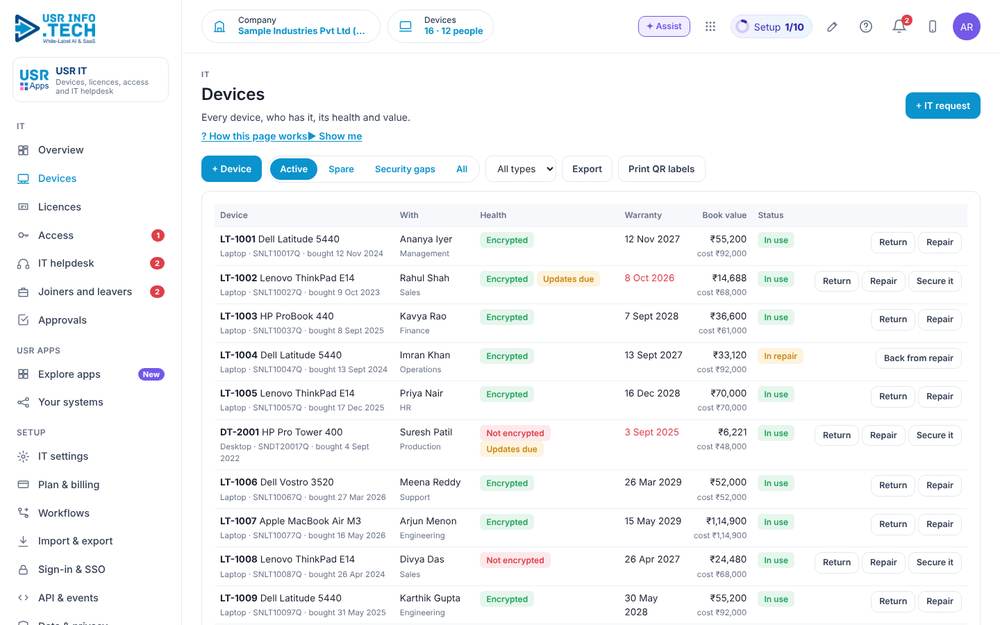Click the Licences sidebar icon
Image resolution: width=1000 pixels, height=625 pixels.
pos(23,207)
